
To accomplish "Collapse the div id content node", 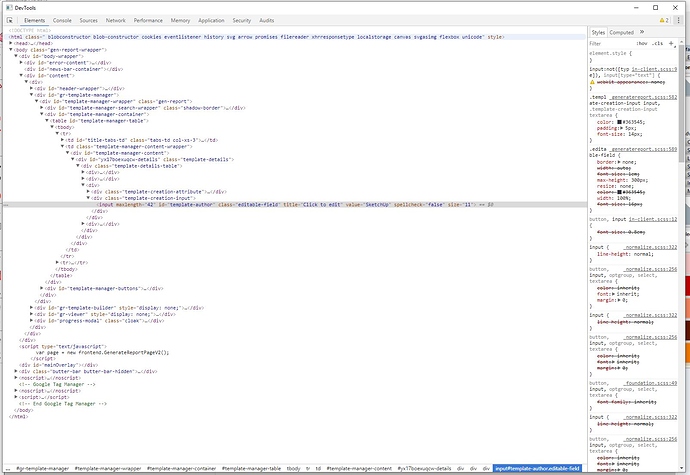I will [x=21, y=75].
